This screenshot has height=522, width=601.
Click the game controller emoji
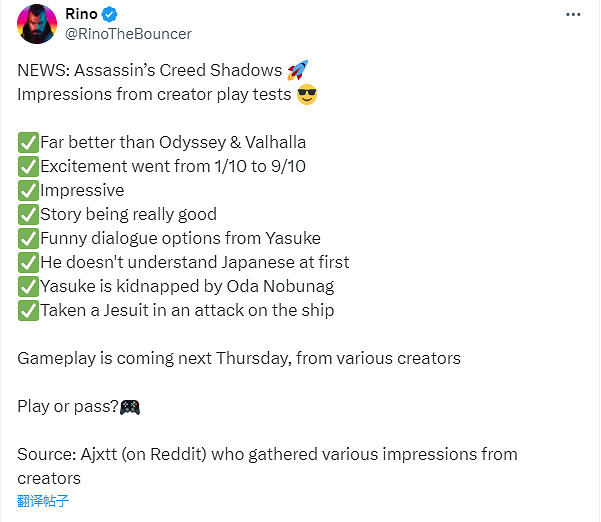(130, 407)
